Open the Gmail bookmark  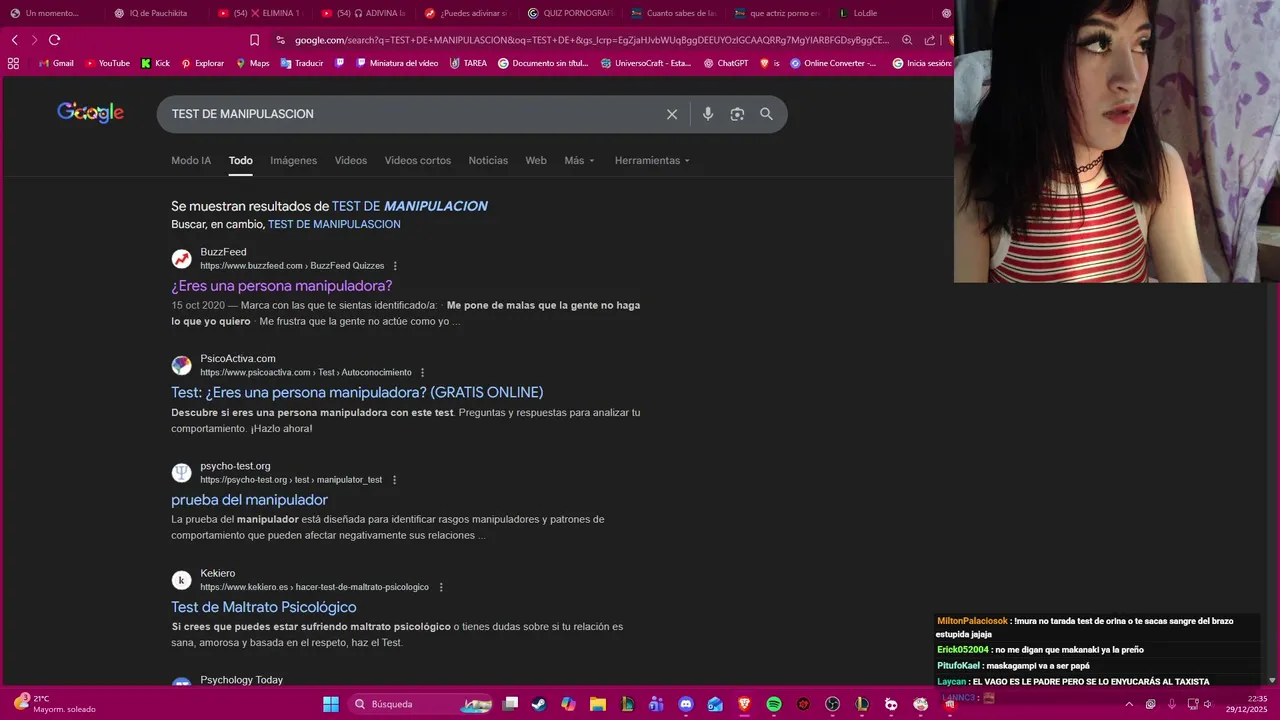56,63
